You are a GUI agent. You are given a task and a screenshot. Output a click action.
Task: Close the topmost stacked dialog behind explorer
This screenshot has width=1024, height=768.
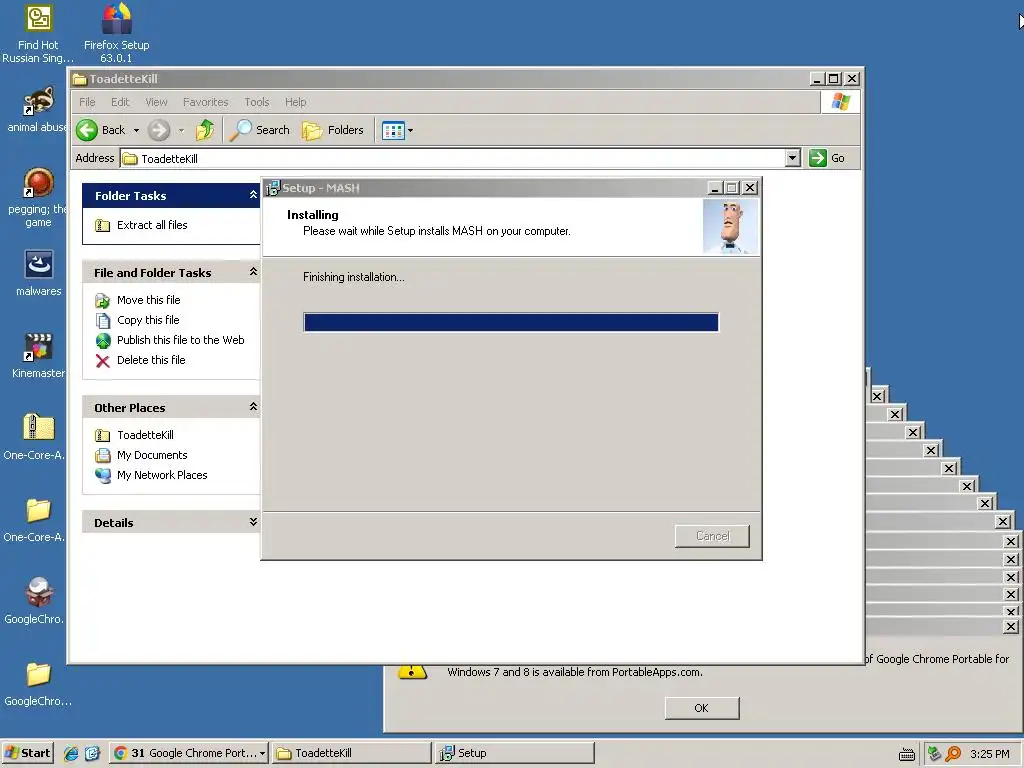(878, 396)
